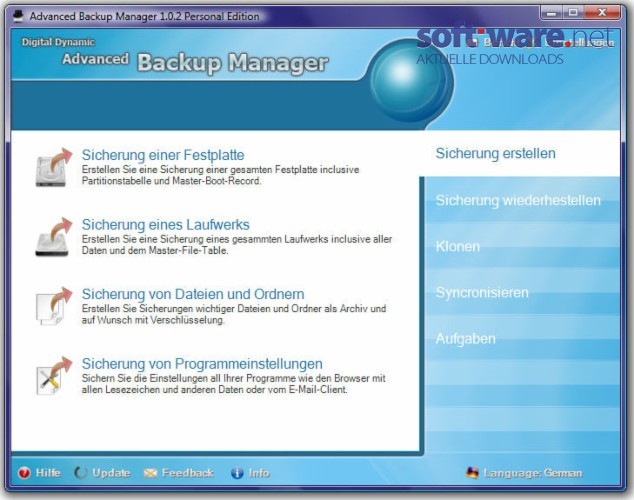Click the Hilfe label in bottom bar

(x=48, y=473)
